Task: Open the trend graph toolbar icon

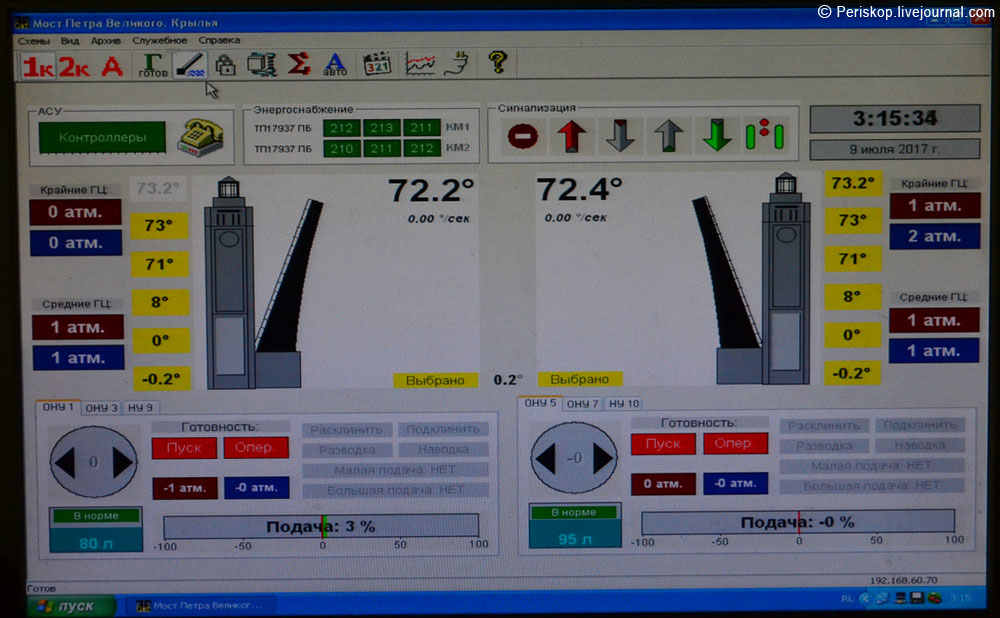Action: [x=420, y=65]
